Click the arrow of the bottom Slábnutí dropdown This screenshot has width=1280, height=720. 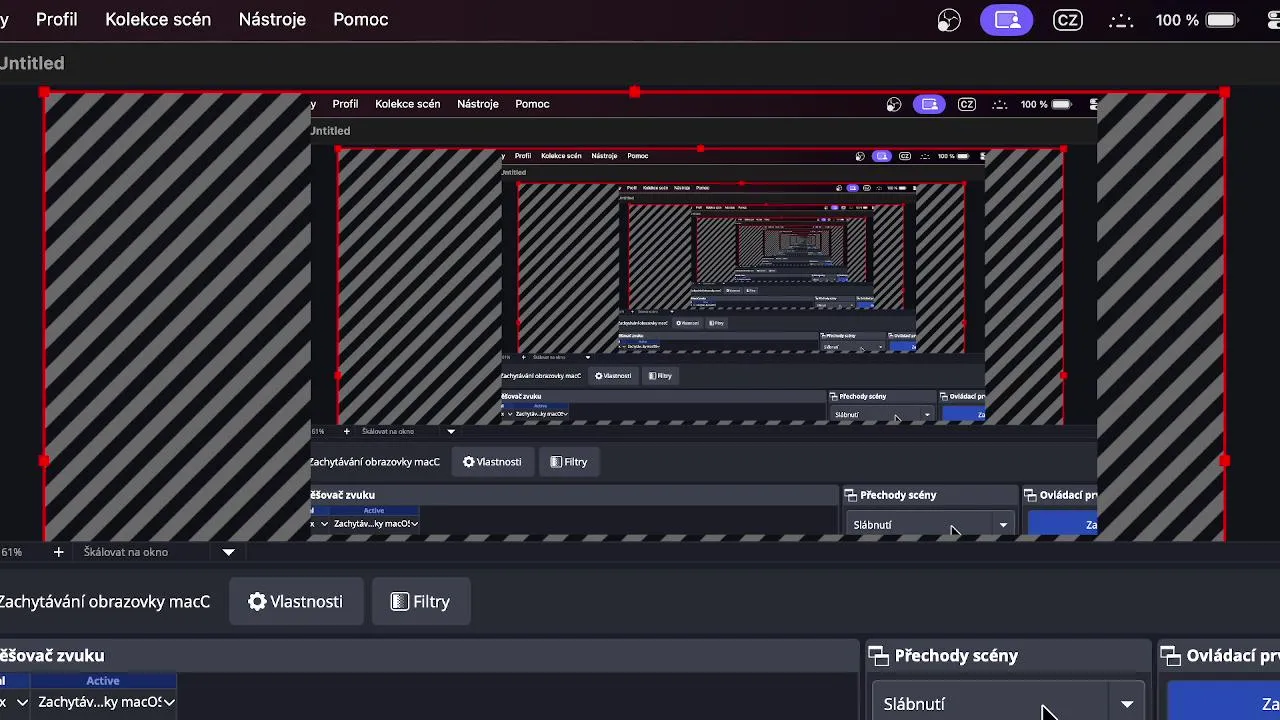1127,704
